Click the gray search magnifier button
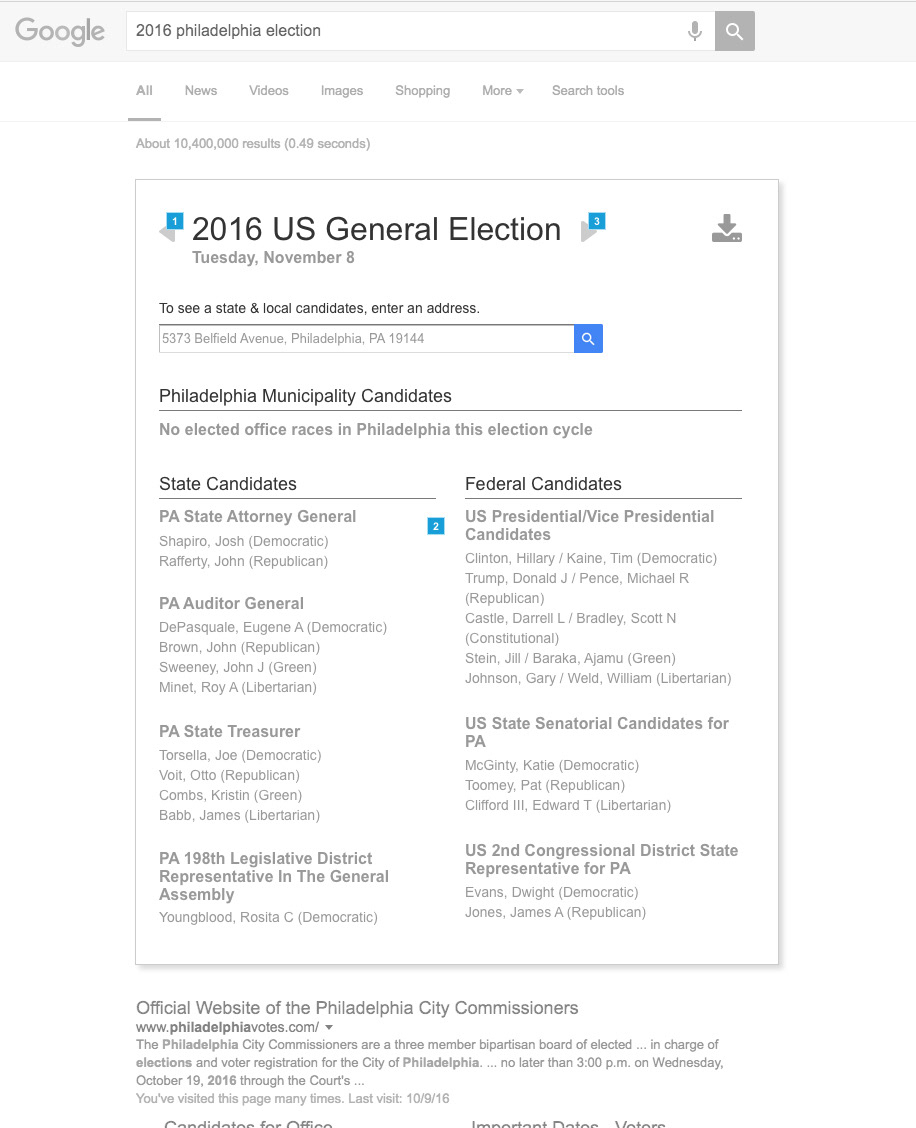This screenshot has height=1128, width=916. [x=735, y=31]
